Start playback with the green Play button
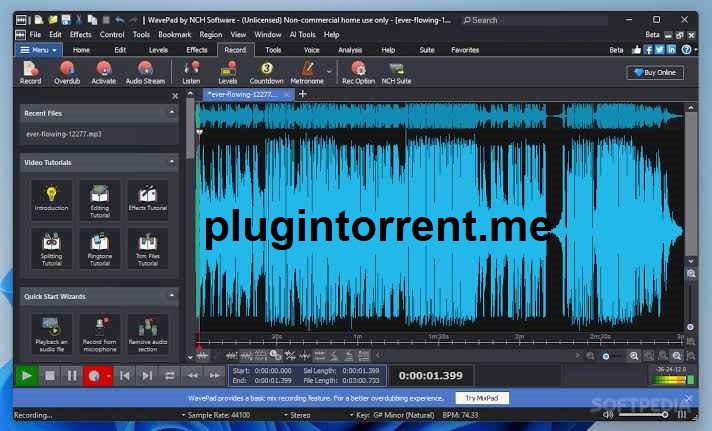712x431 pixels. click(26, 376)
